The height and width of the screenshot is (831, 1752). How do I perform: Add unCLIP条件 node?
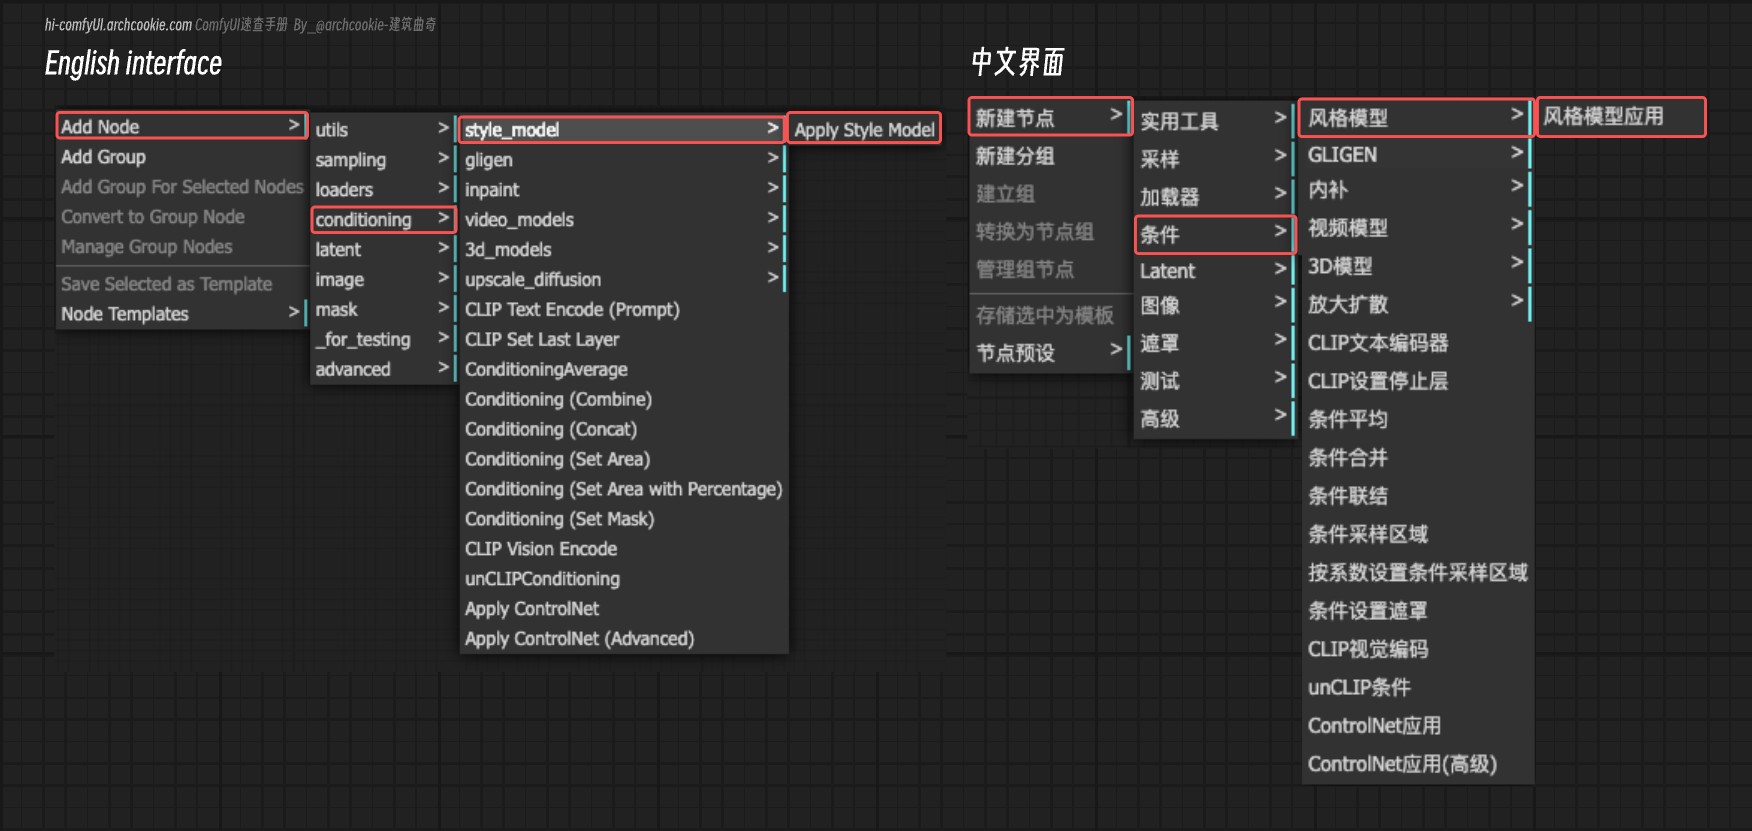pyautogui.click(x=1415, y=687)
